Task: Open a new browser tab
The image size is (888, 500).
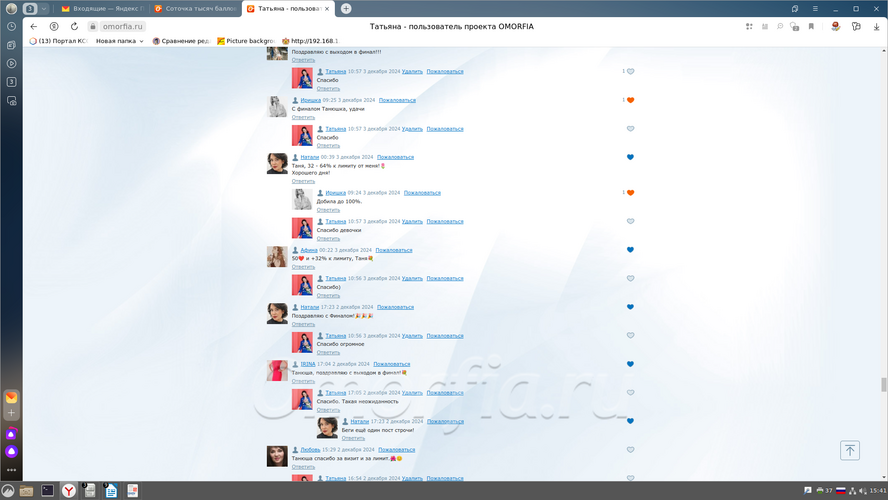Action: pyautogui.click(x=346, y=8)
